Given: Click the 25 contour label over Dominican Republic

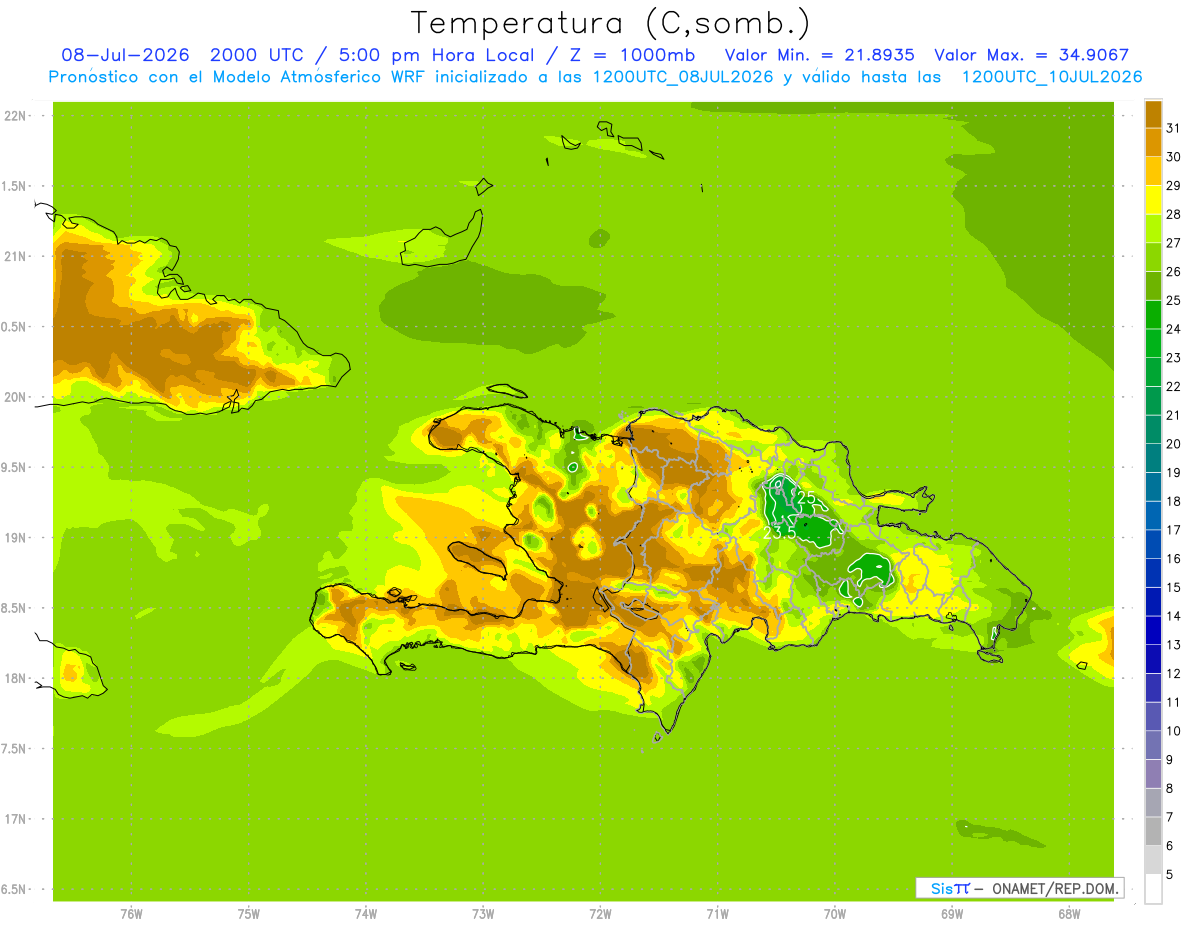Looking at the screenshot, I should [x=806, y=498].
